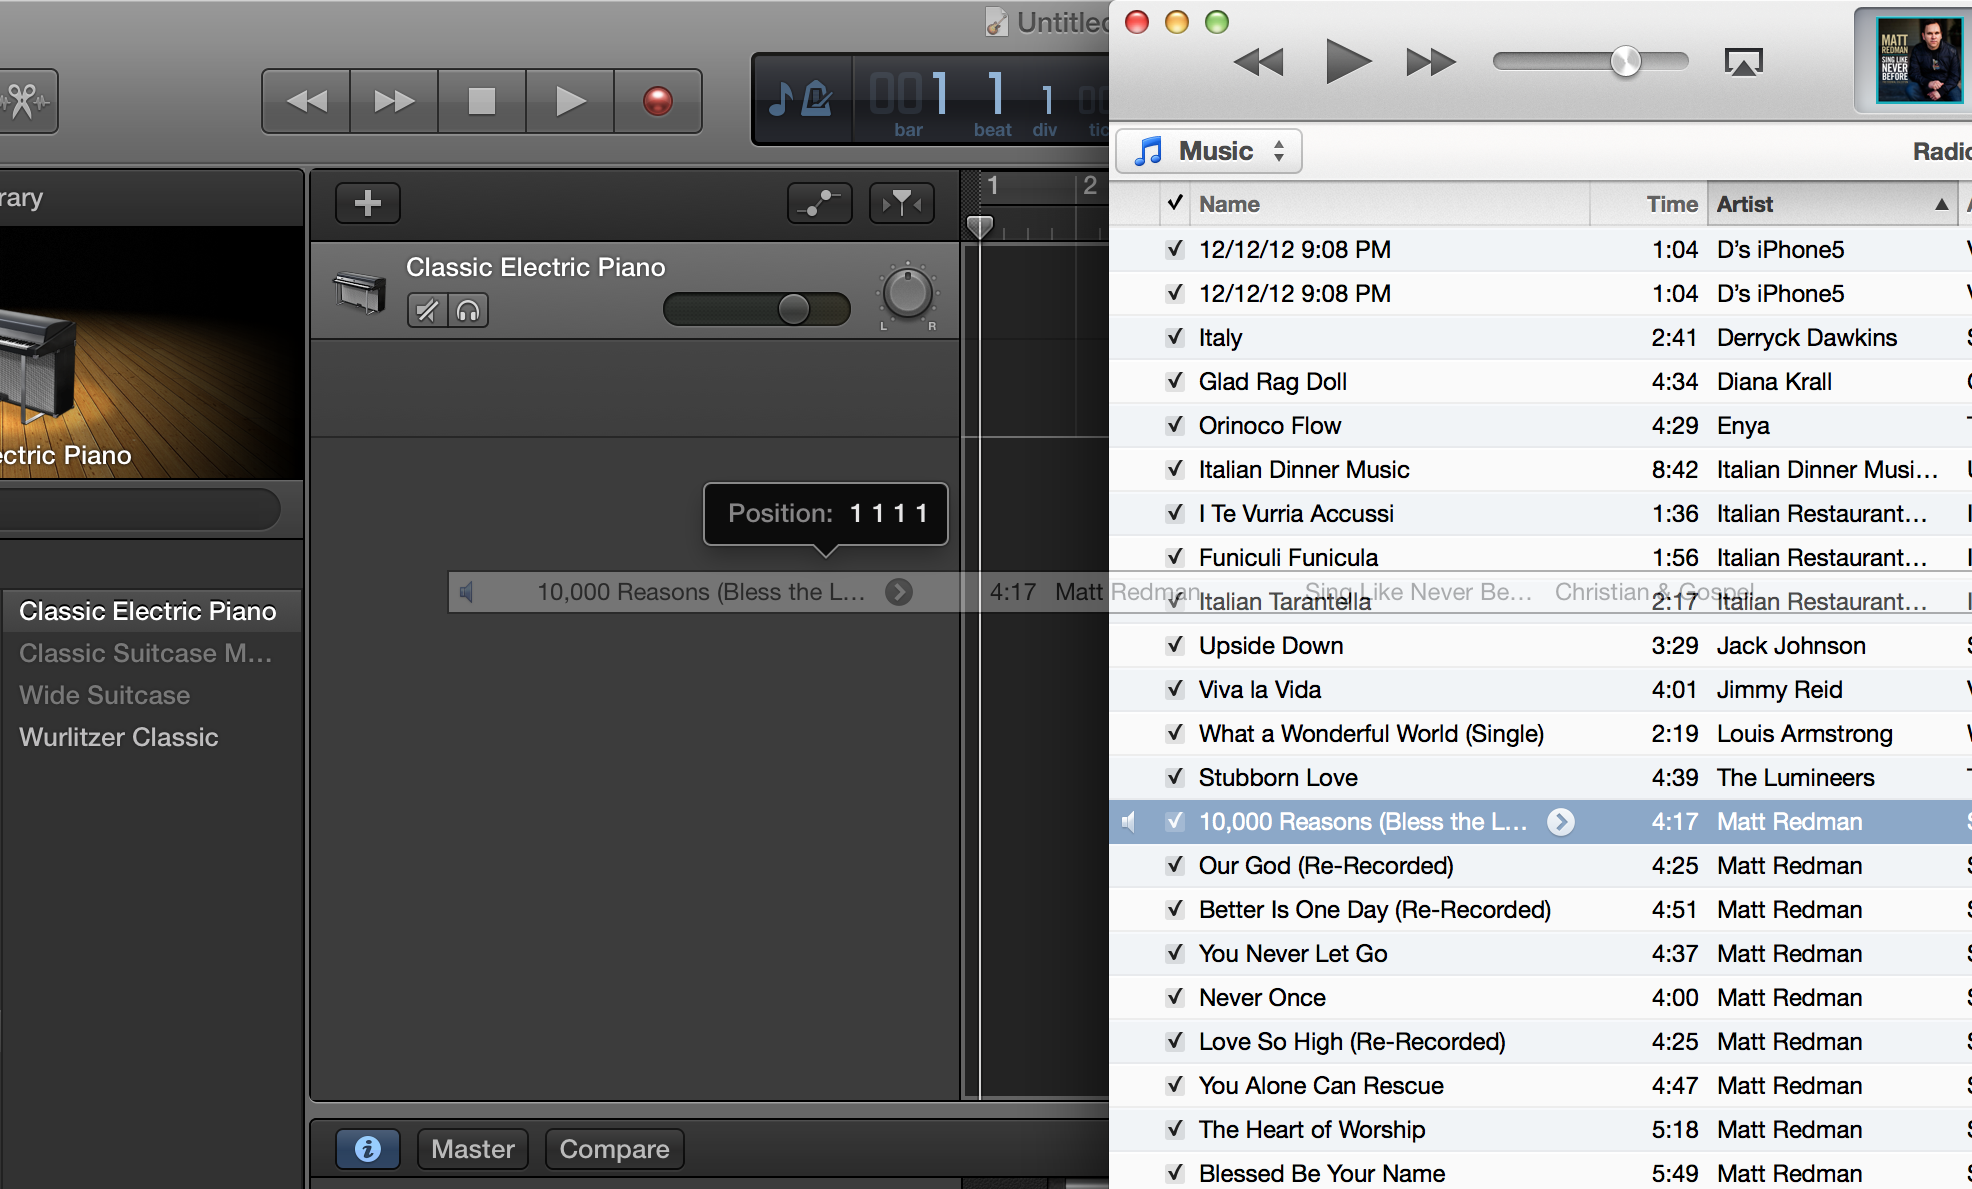Uncheck the 10,000 Reasons checkbox
Viewport: 1972px width, 1189px height.
[1175, 821]
